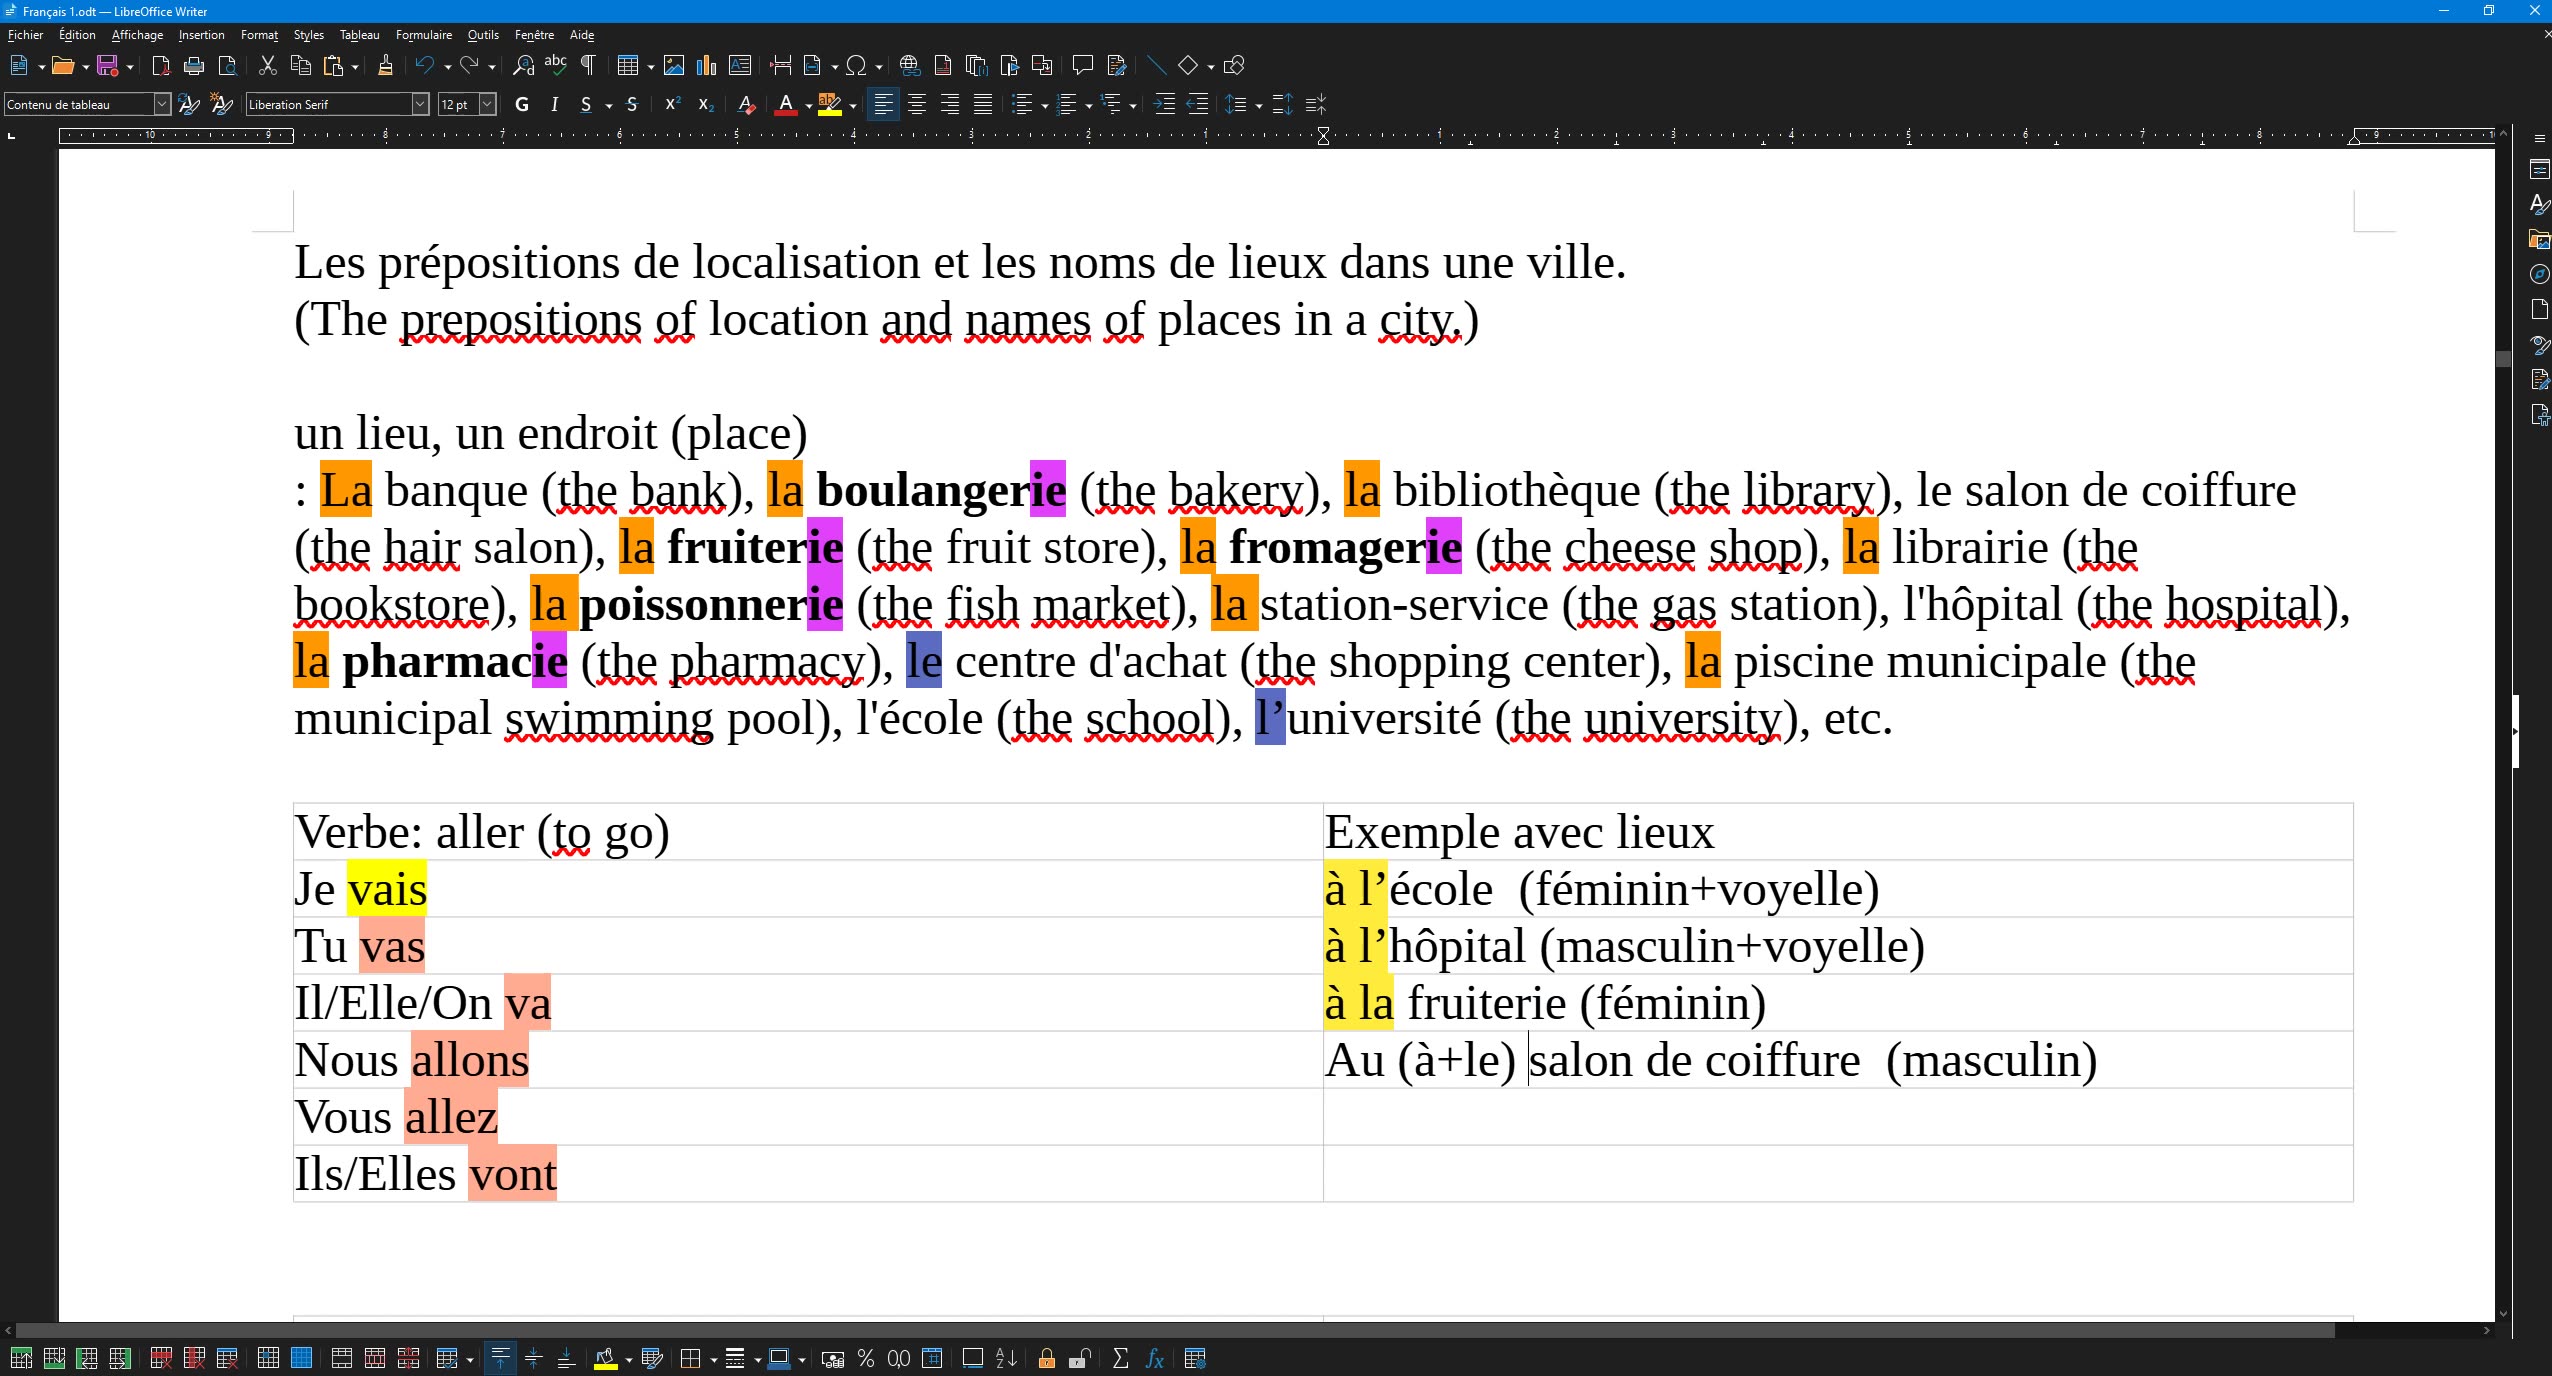Open the Tableau menu

click(359, 34)
